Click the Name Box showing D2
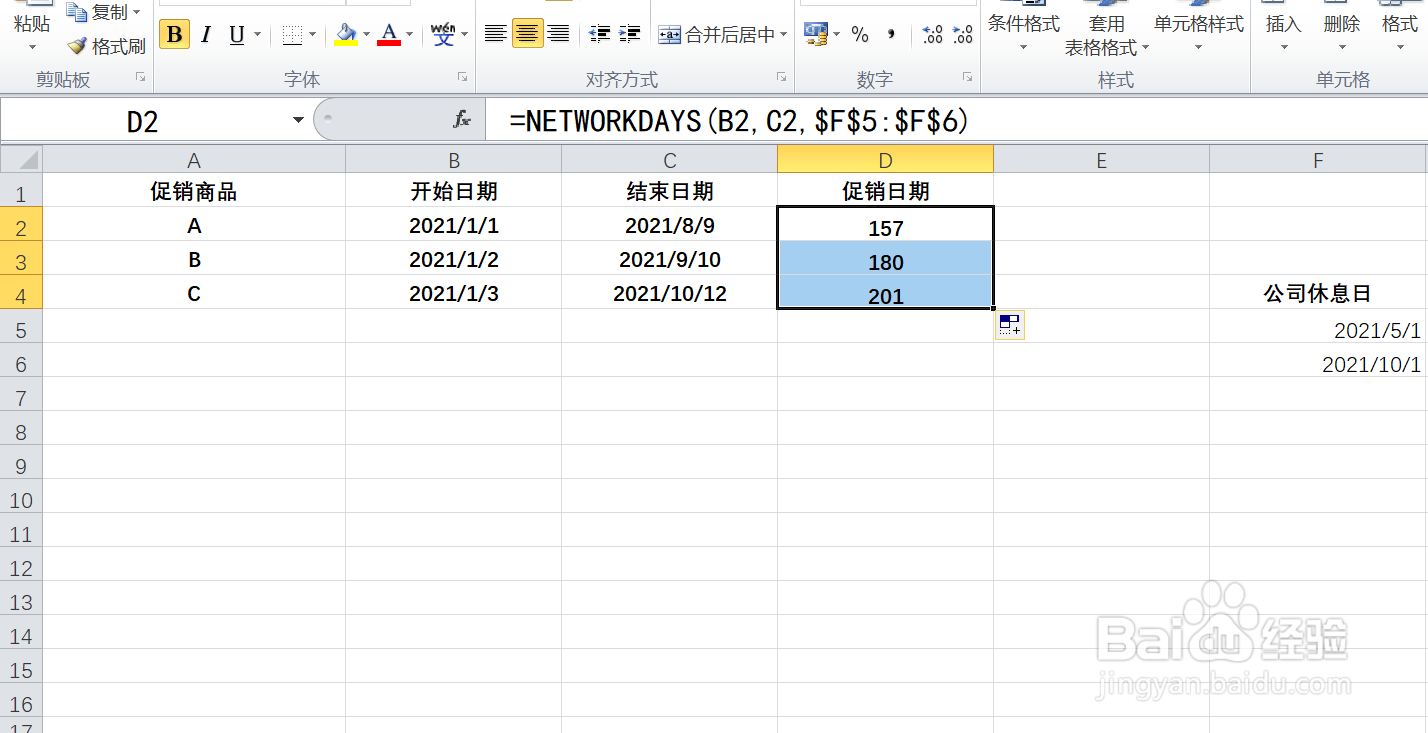This screenshot has height=733, width=1428. [x=144, y=121]
